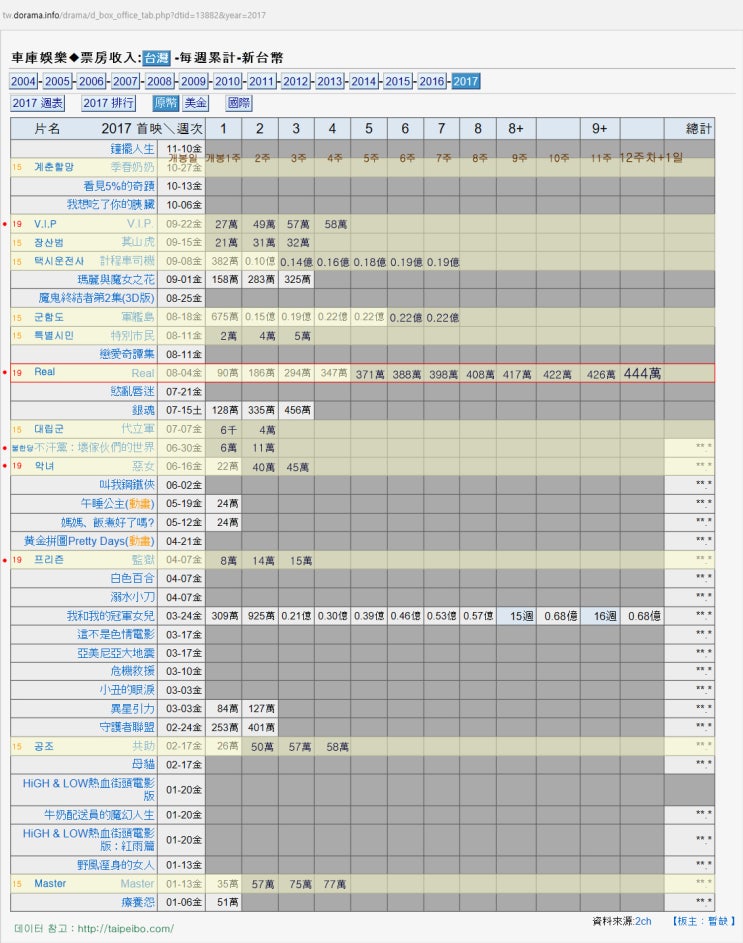
Task: Open the 銀魂 movie link
Action: point(144,410)
